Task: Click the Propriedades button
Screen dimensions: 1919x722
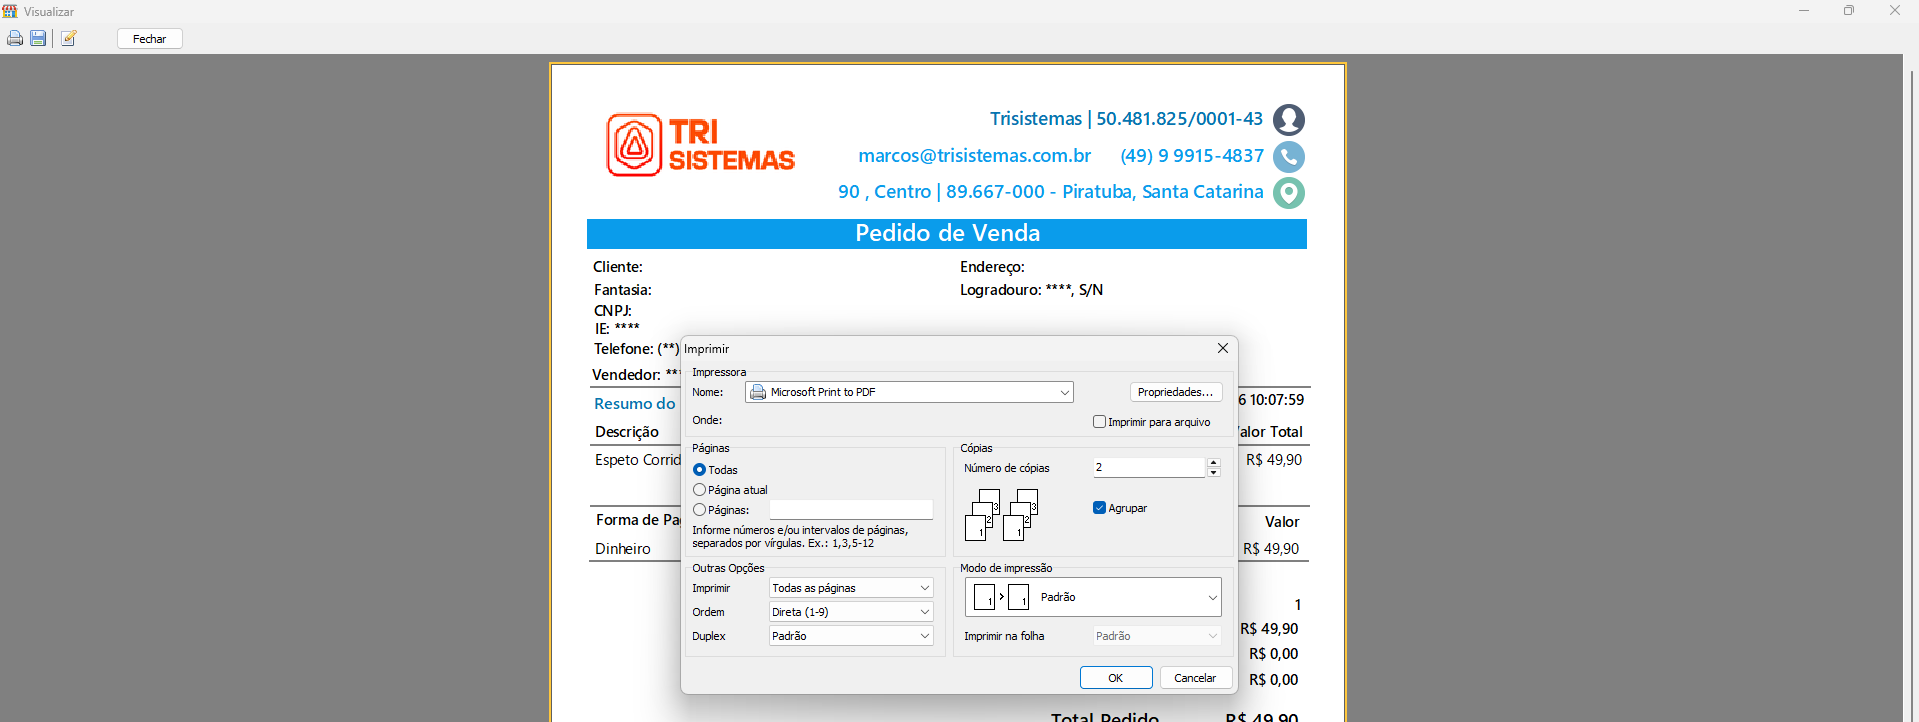Action: 1175,392
